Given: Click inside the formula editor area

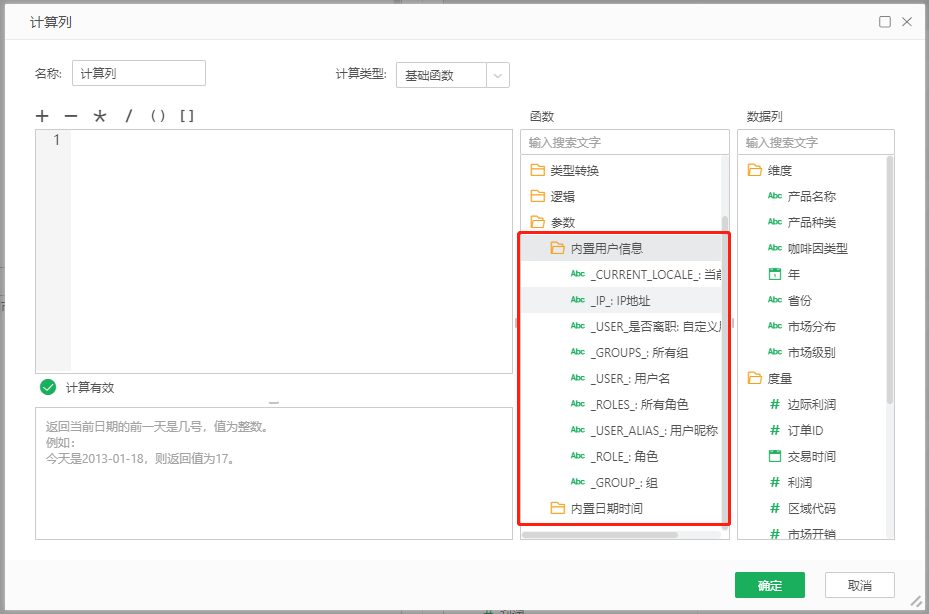Looking at the screenshot, I should pyautogui.click(x=291, y=251).
